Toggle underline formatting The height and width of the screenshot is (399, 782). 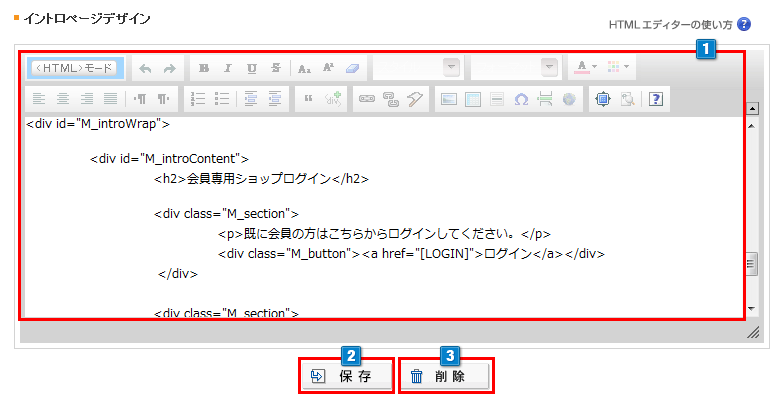[252, 69]
